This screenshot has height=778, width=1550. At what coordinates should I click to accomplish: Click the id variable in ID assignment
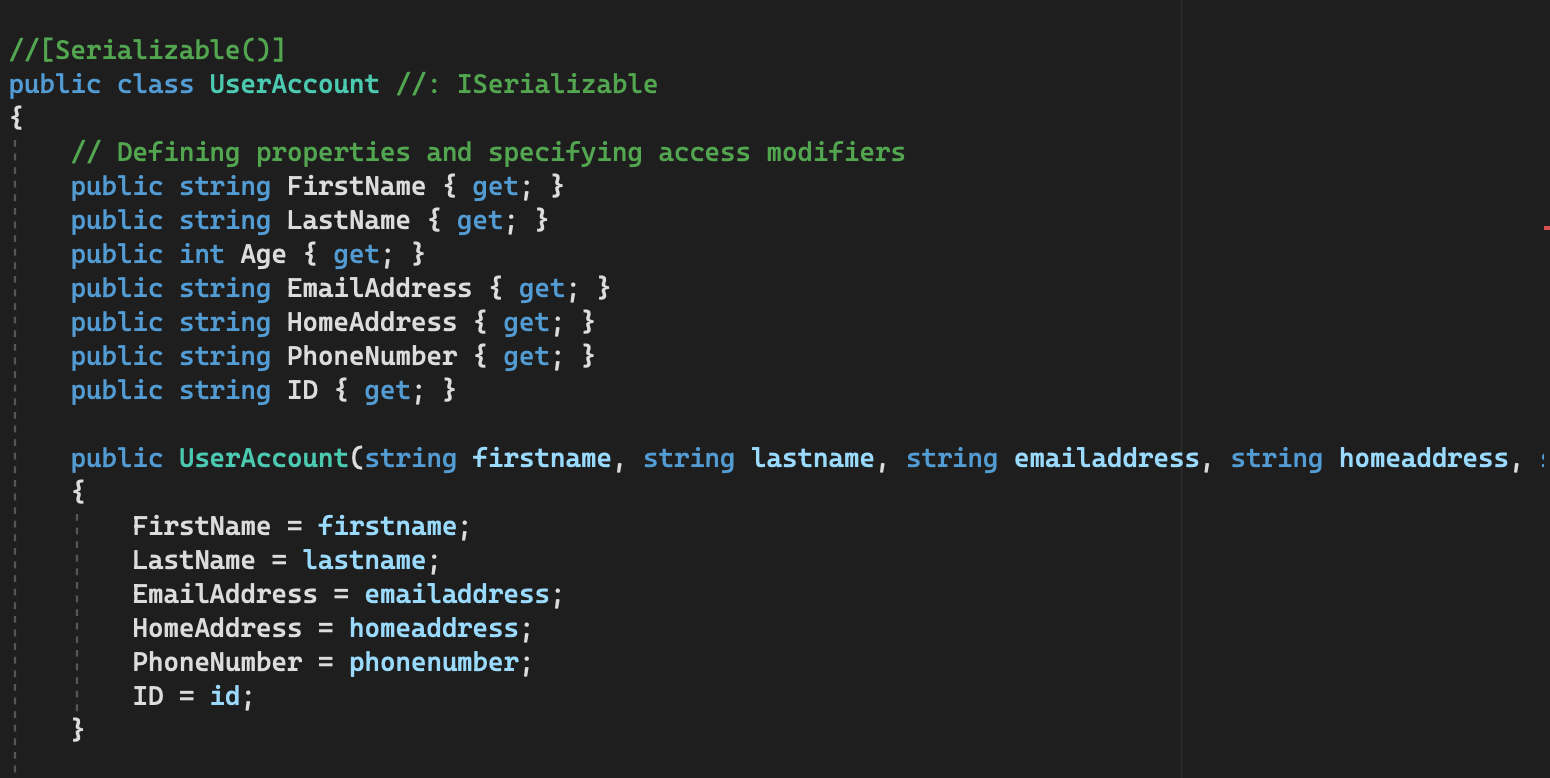tap(225, 696)
